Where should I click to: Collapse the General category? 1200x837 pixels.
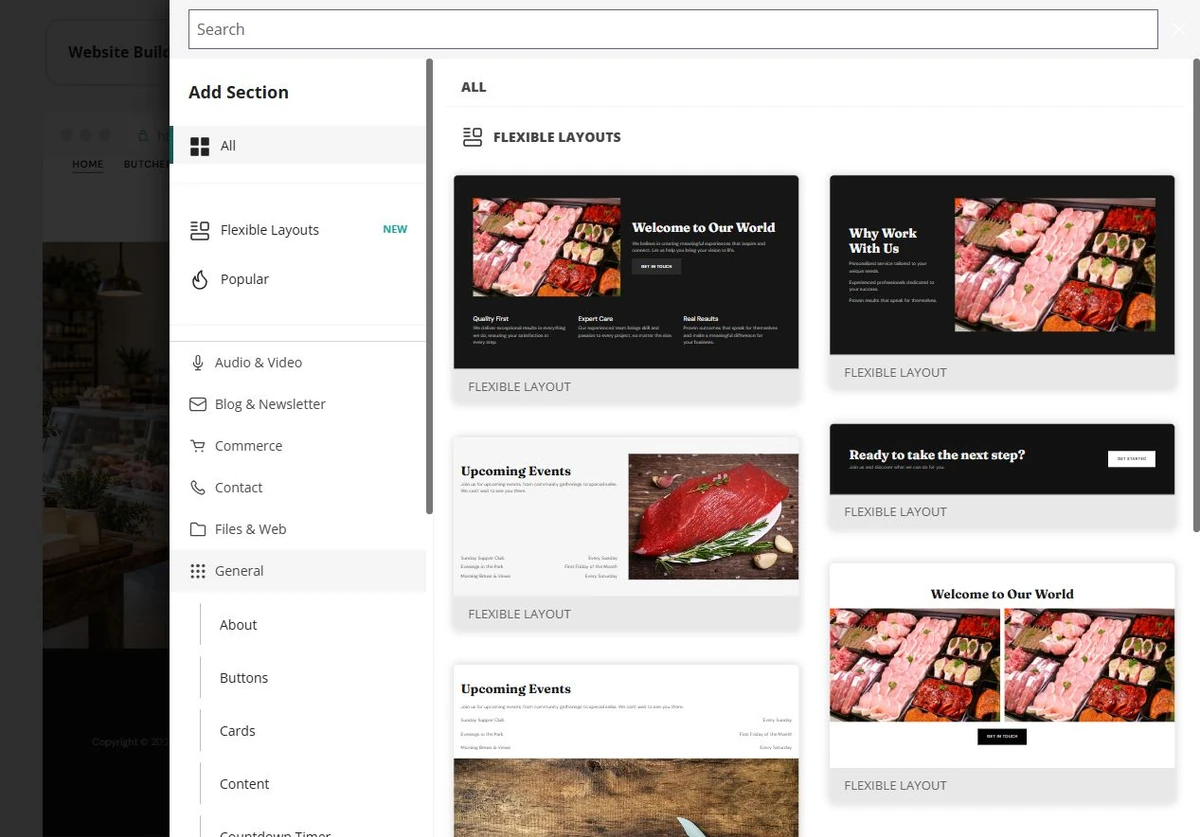point(299,571)
